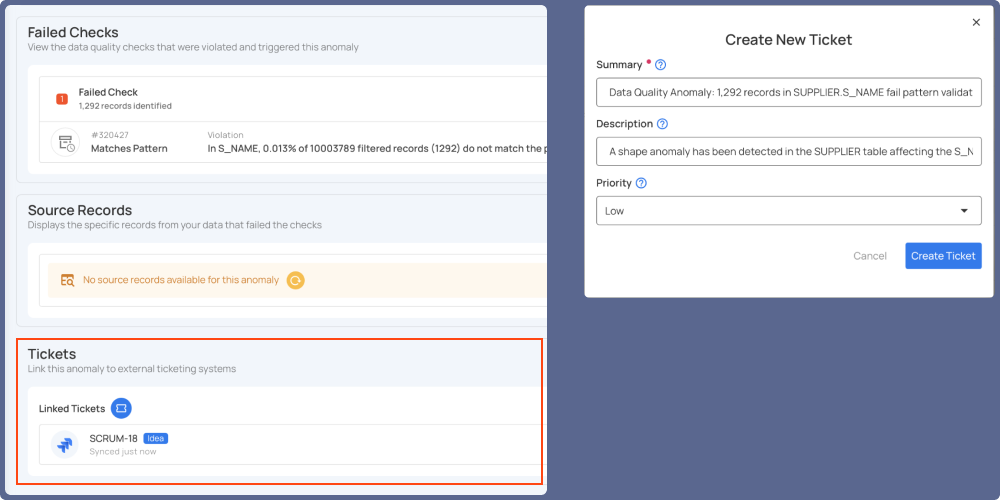This screenshot has height=500, width=1000.
Task: Close the Create New Ticket dialog
Action: pyautogui.click(x=976, y=21)
